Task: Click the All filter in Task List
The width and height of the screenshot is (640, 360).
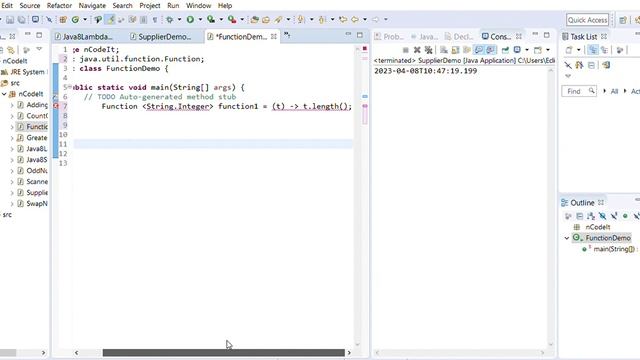Action: [614, 91]
